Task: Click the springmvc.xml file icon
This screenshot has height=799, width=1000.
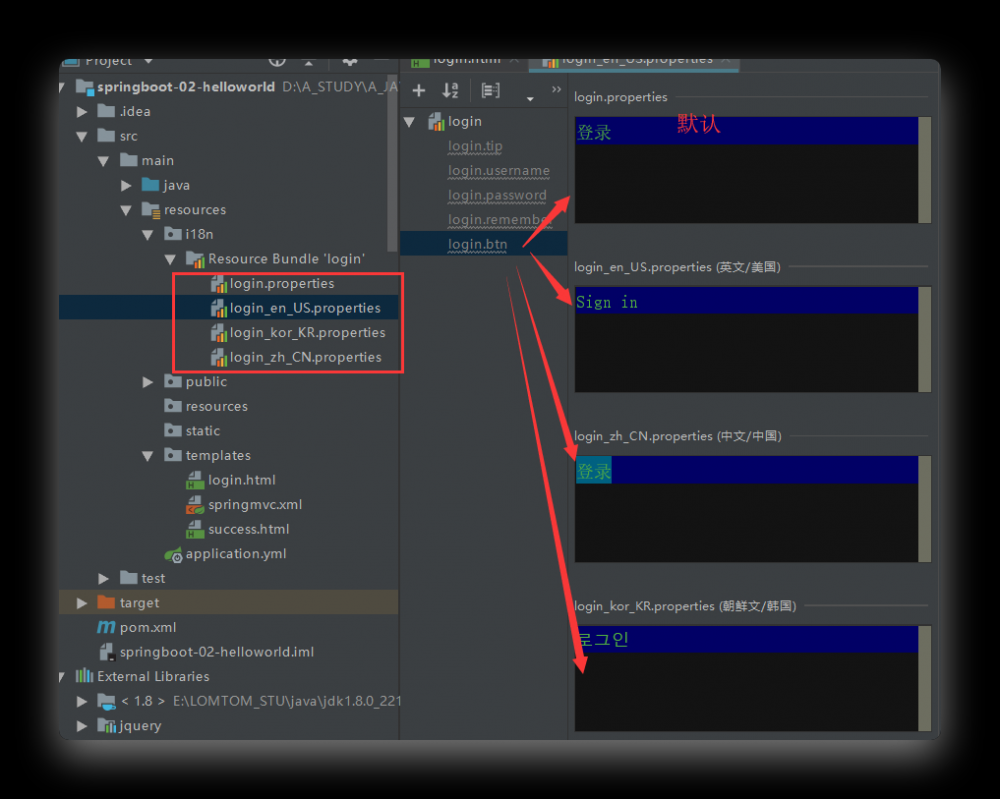Action: (x=195, y=505)
